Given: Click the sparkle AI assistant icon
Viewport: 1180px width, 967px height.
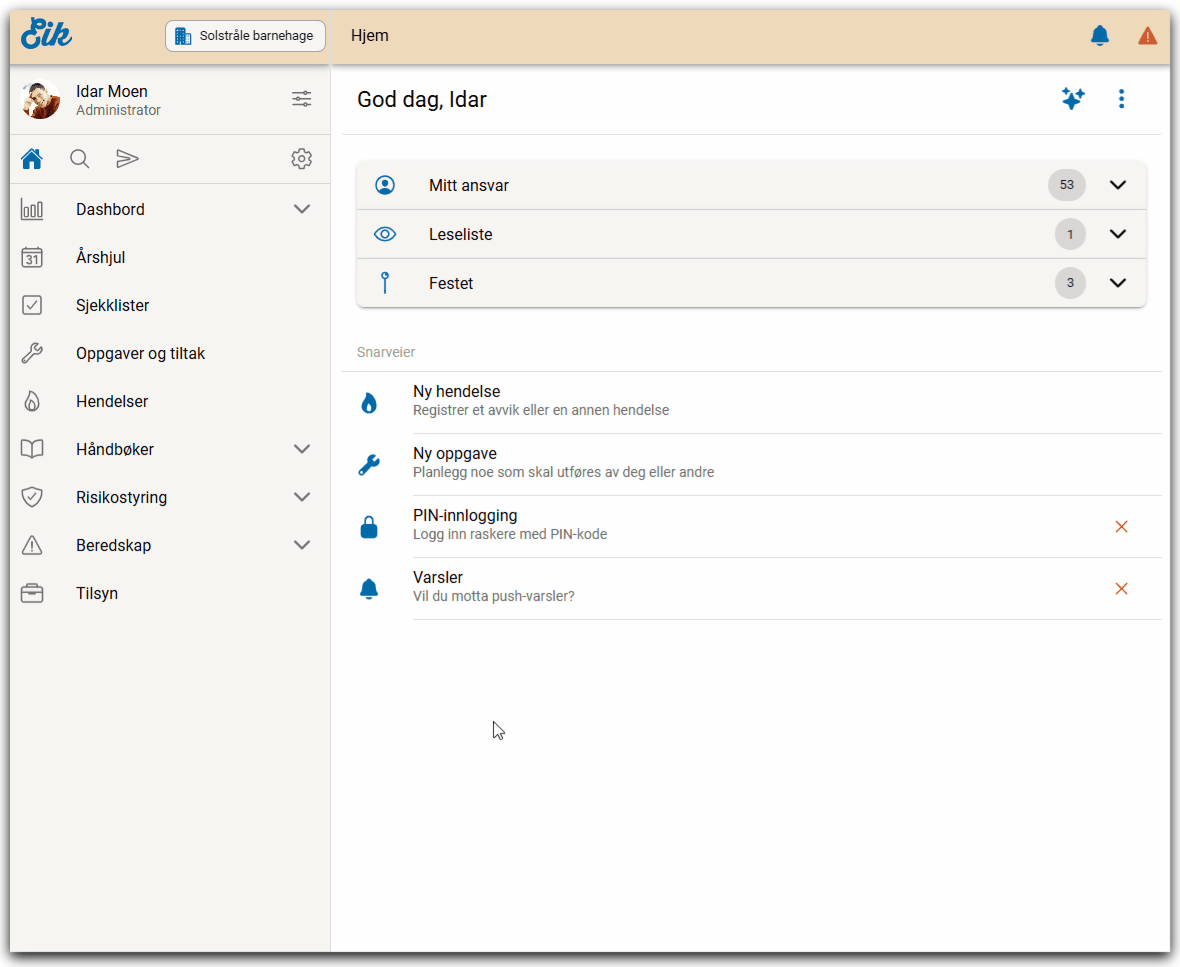Looking at the screenshot, I should (1073, 99).
